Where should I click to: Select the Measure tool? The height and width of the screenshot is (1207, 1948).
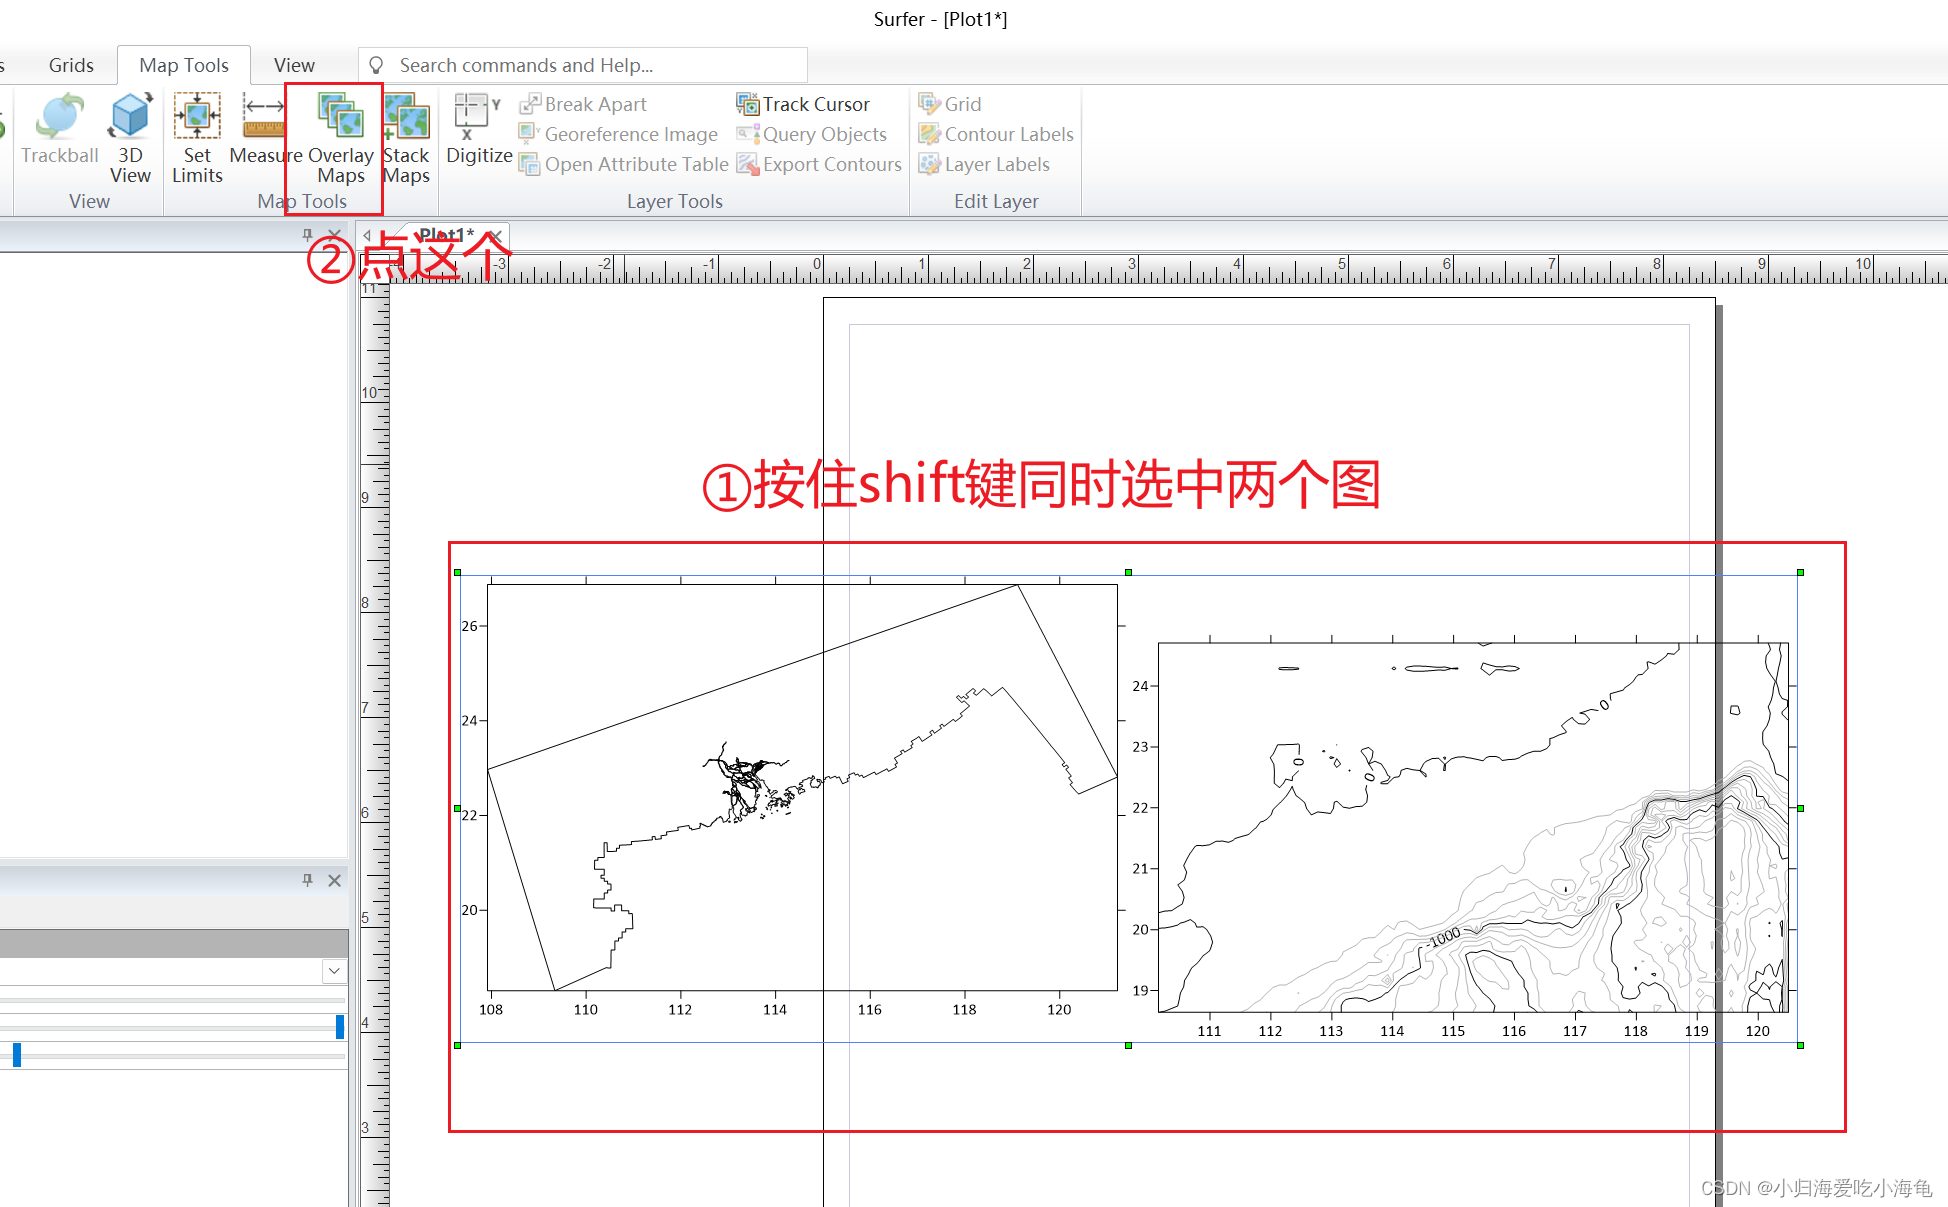(262, 130)
